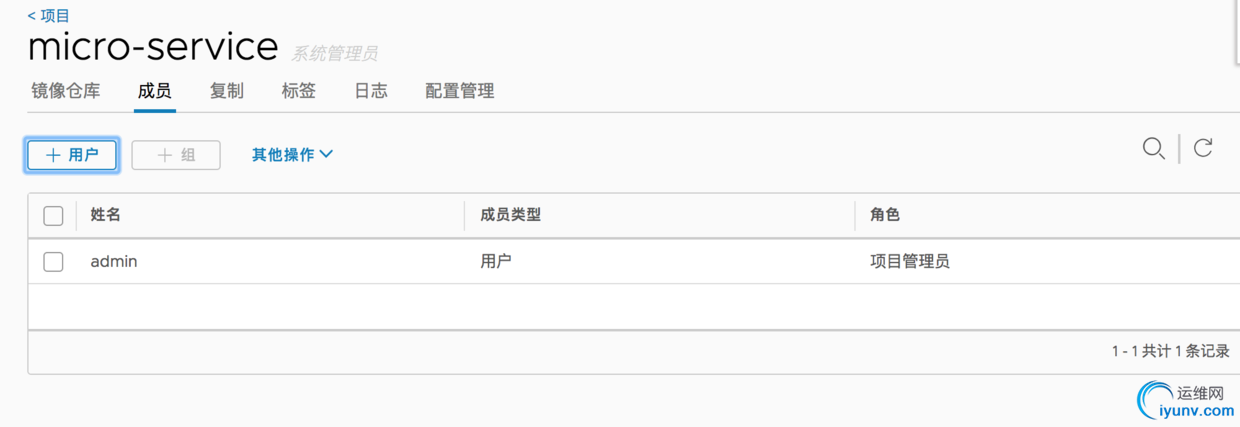
Task: Select the 成员 tab
Action: 154,91
